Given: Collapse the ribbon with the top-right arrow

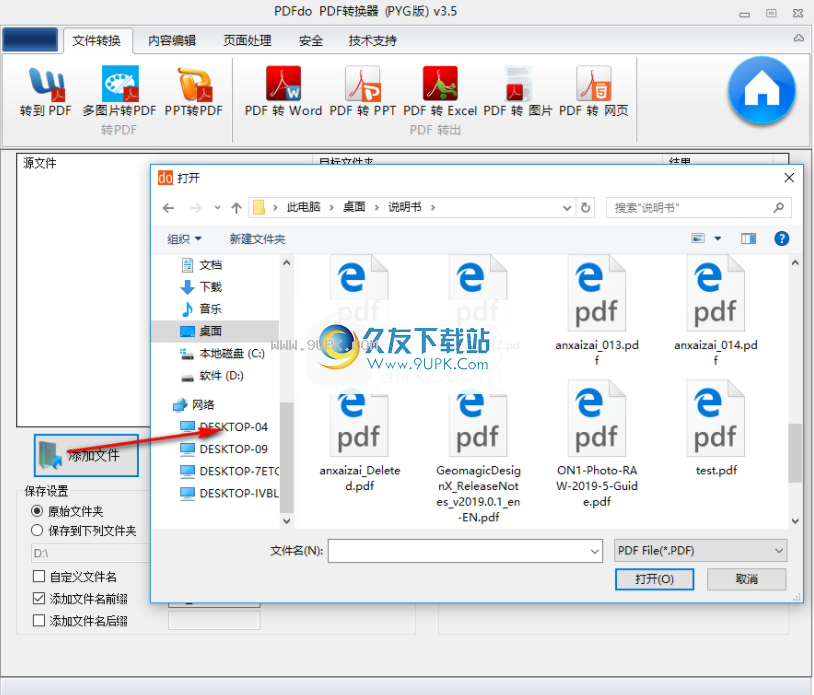Looking at the screenshot, I should click(798, 38).
